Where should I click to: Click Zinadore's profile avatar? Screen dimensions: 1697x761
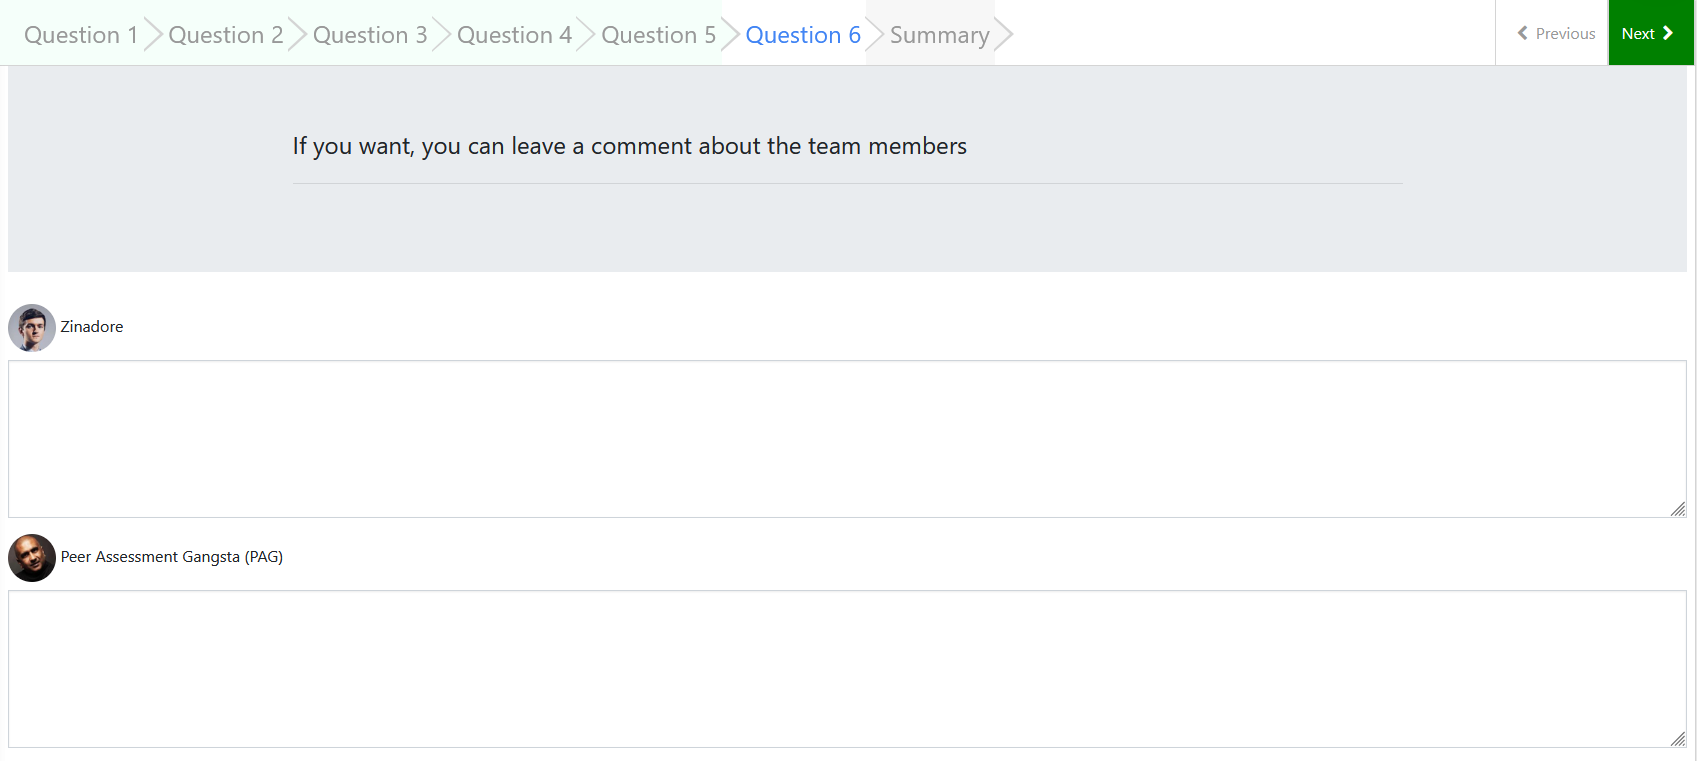point(32,328)
